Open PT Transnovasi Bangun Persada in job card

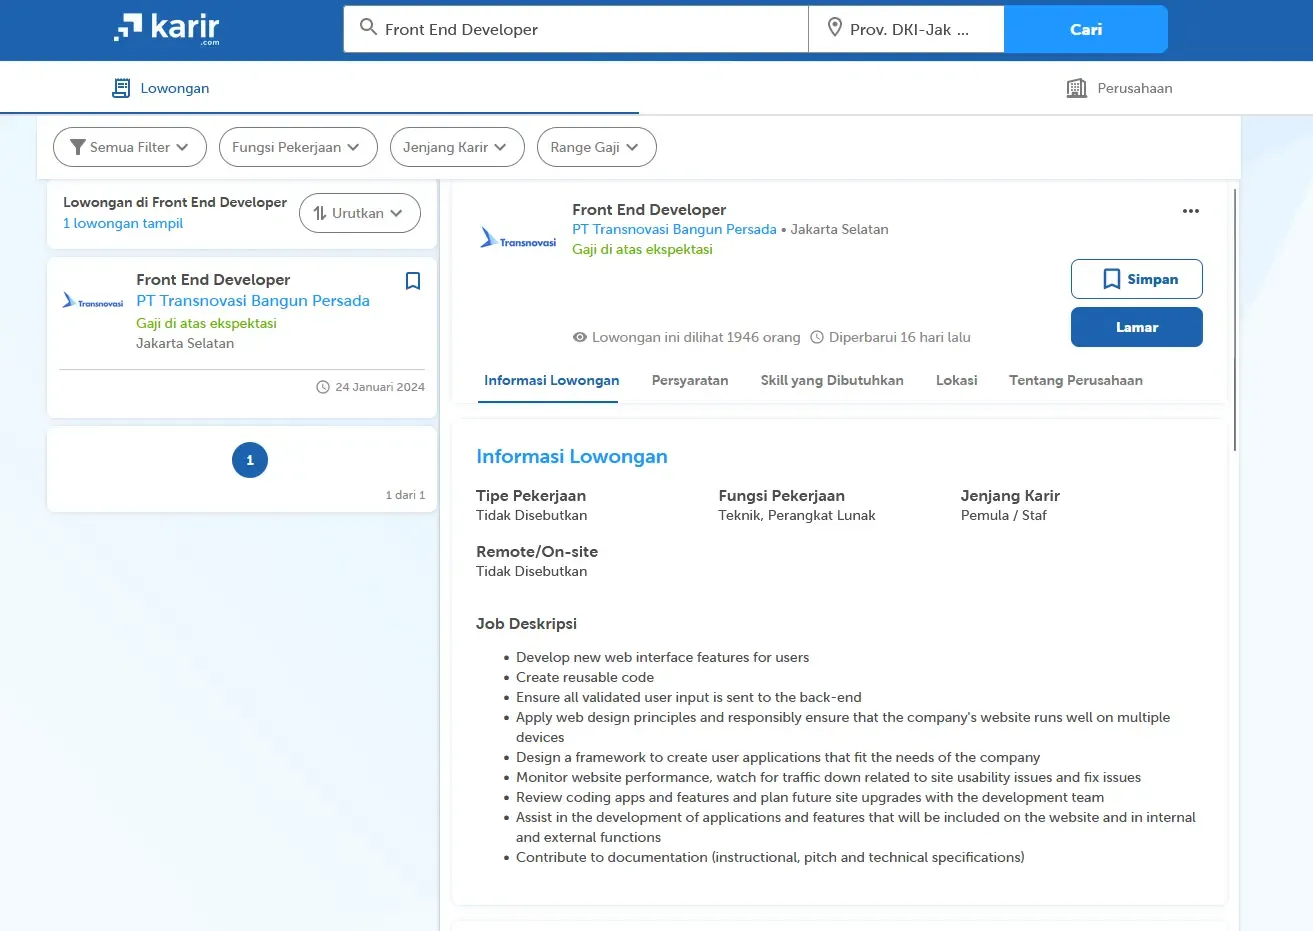(253, 301)
